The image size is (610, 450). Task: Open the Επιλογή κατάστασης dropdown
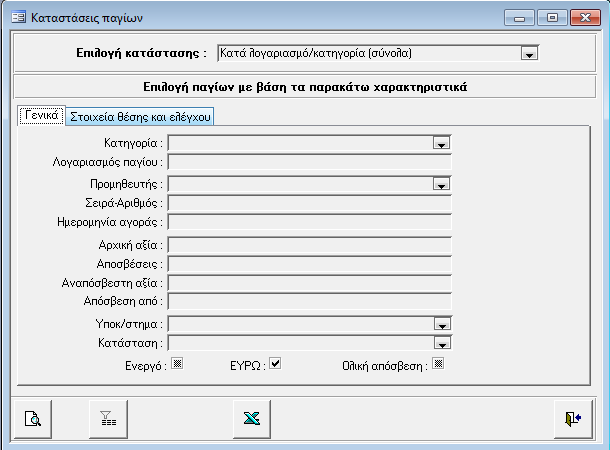coord(530,54)
